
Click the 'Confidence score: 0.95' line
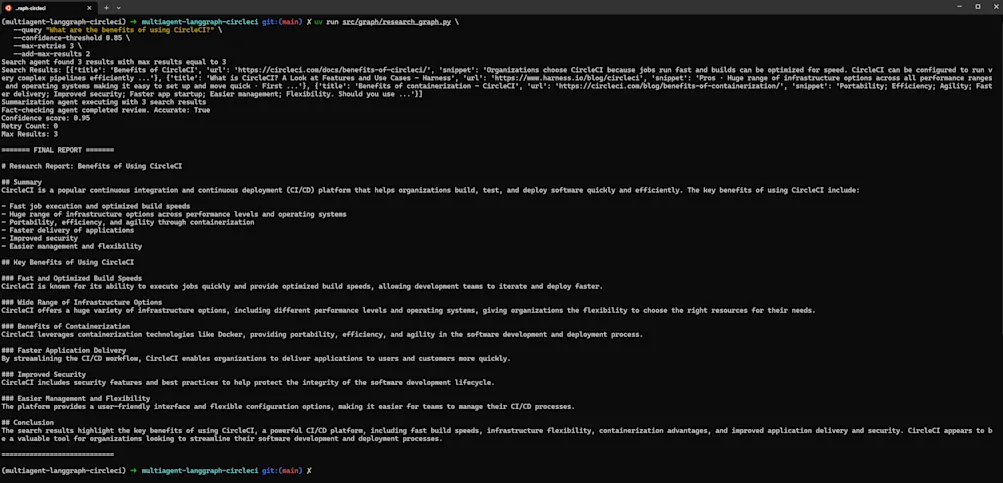pos(45,118)
